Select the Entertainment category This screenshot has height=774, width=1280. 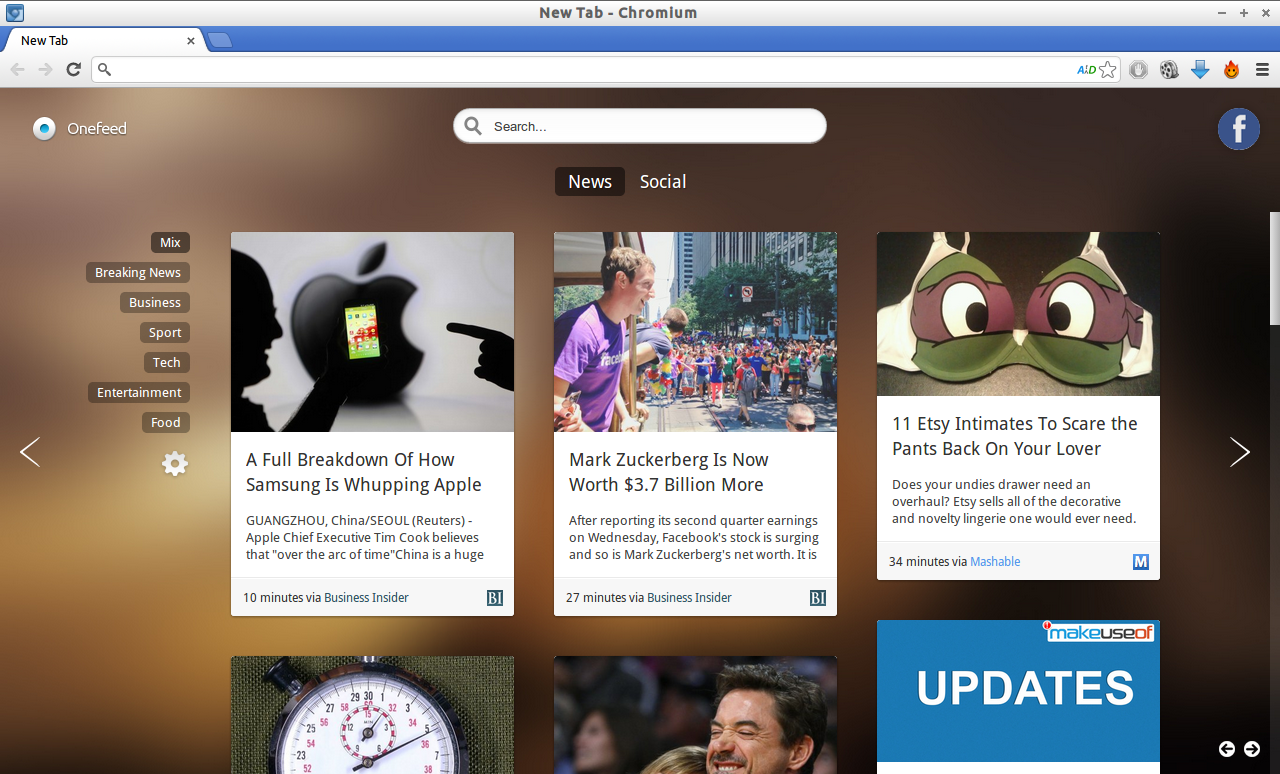point(139,393)
